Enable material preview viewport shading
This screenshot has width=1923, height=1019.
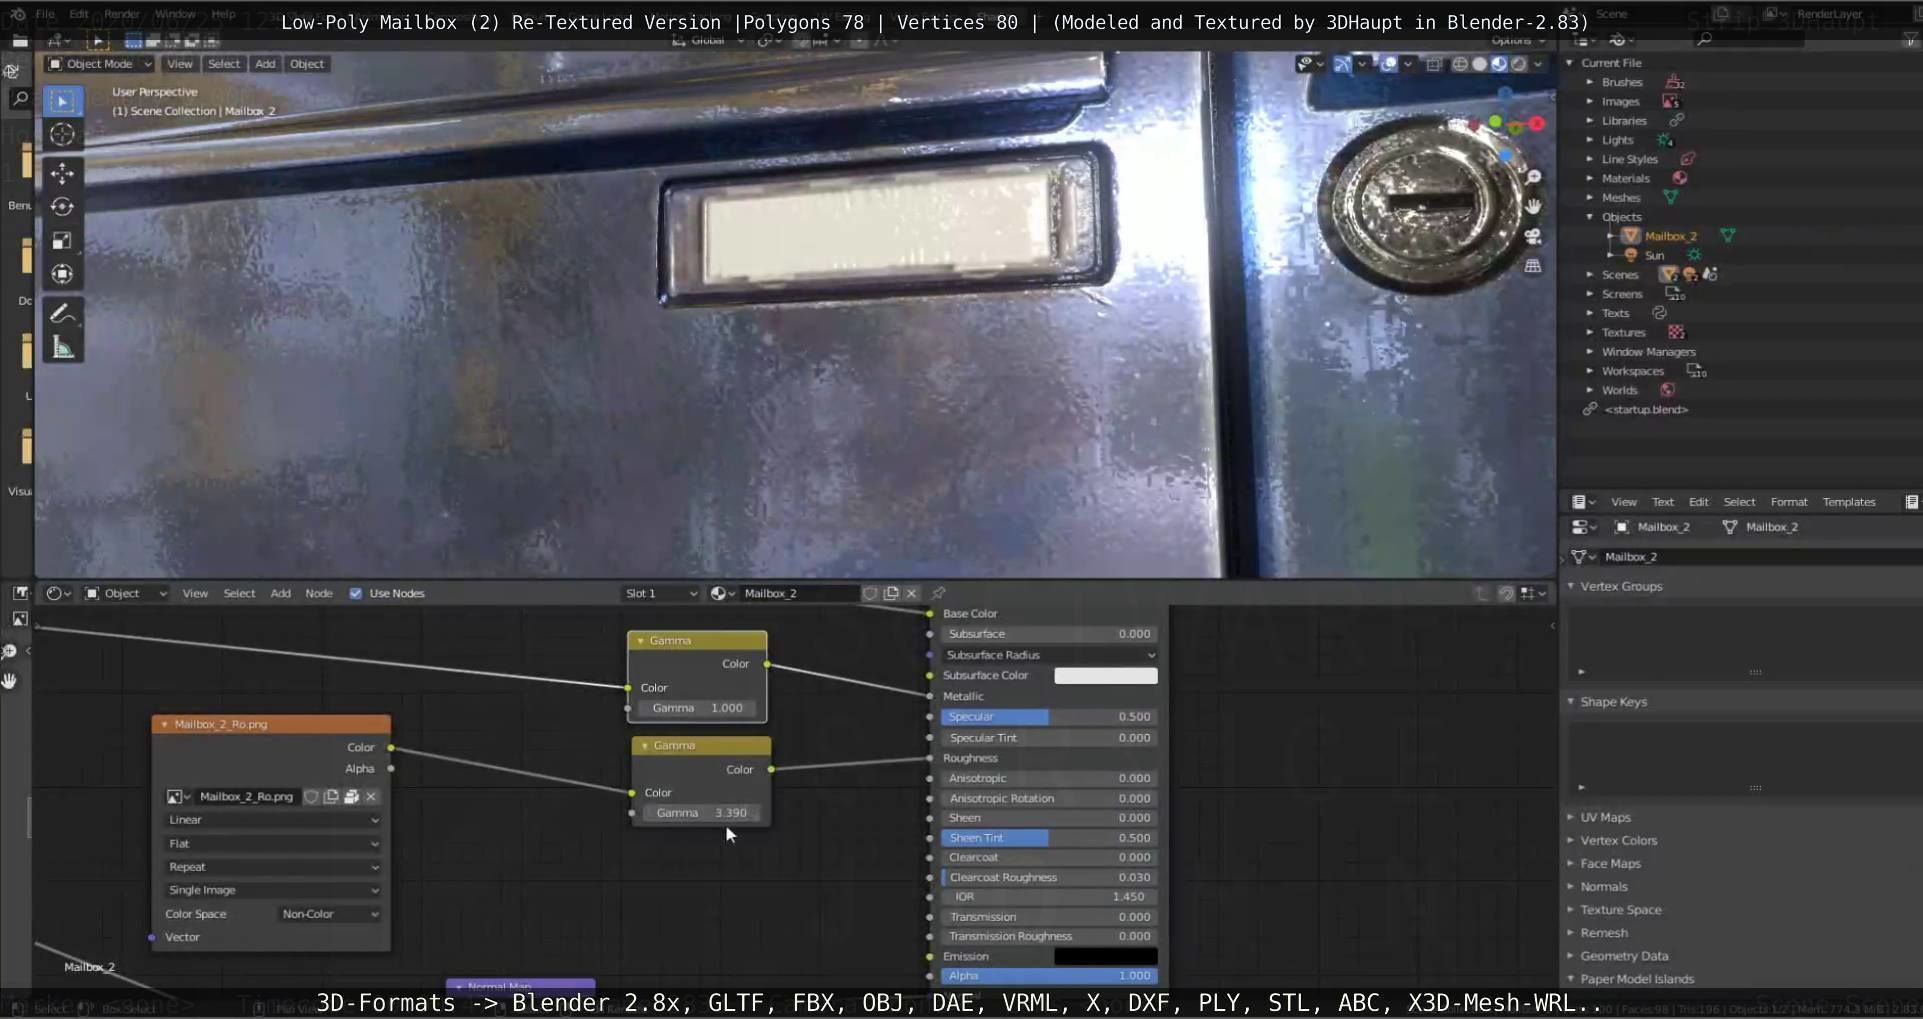tap(1500, 64)
